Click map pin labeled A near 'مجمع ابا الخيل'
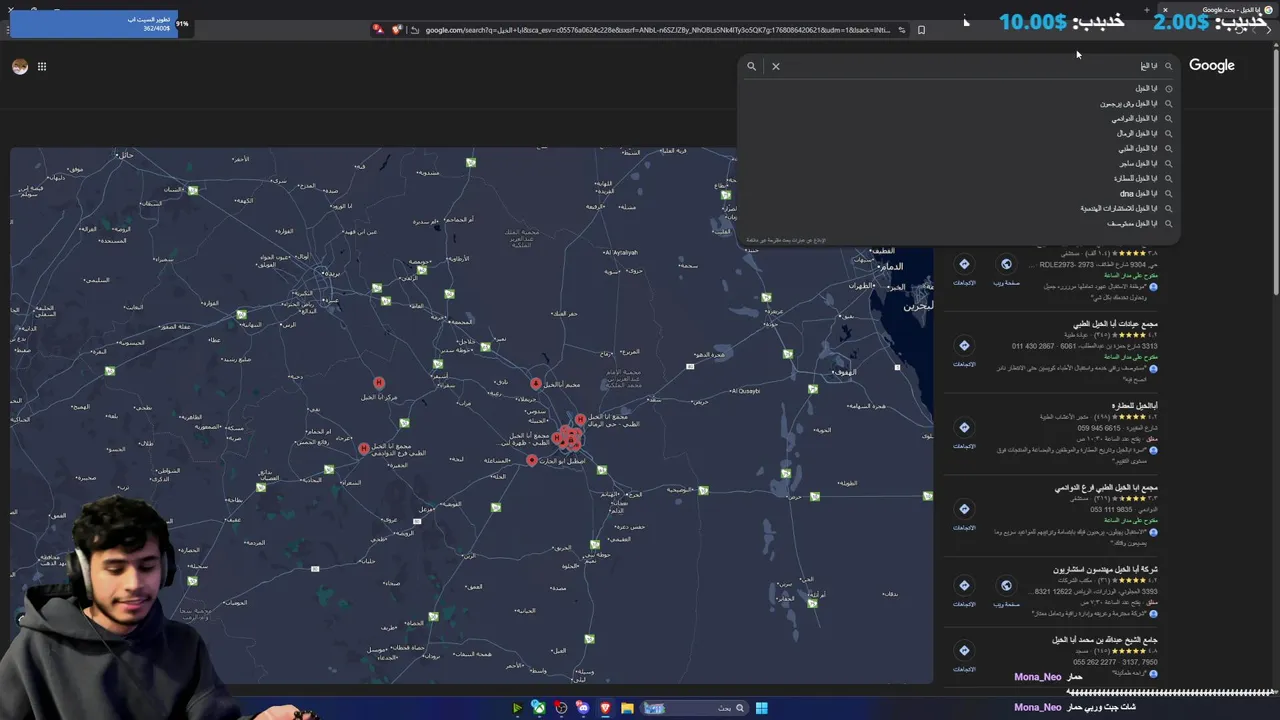Image resolution: width=1280 pixels, height=720 pixels. tap(536, 383)
